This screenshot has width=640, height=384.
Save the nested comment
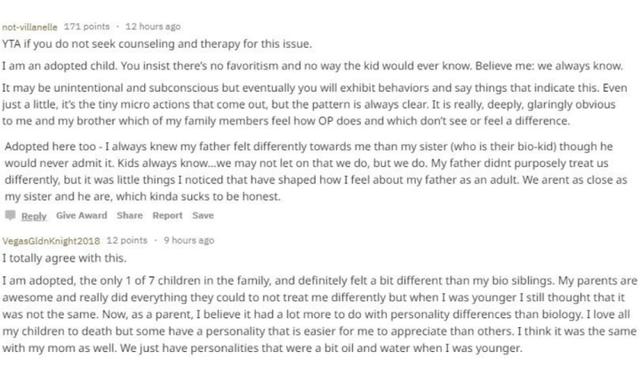203,215
